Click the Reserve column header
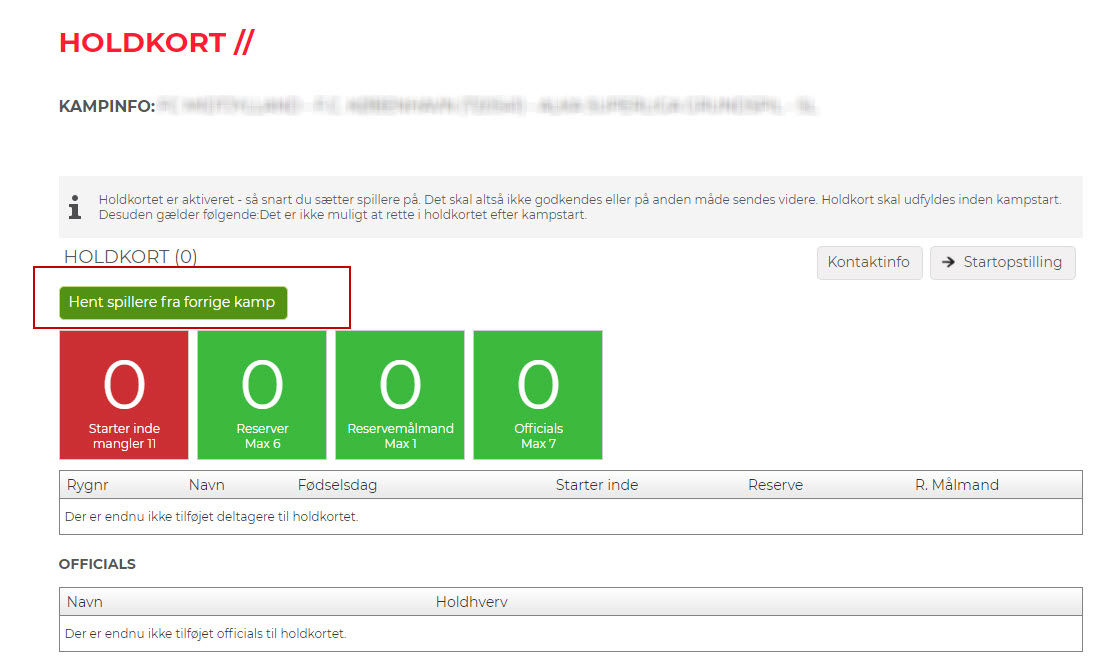This screenshot has height=668, width=1108. click(775, 485)
